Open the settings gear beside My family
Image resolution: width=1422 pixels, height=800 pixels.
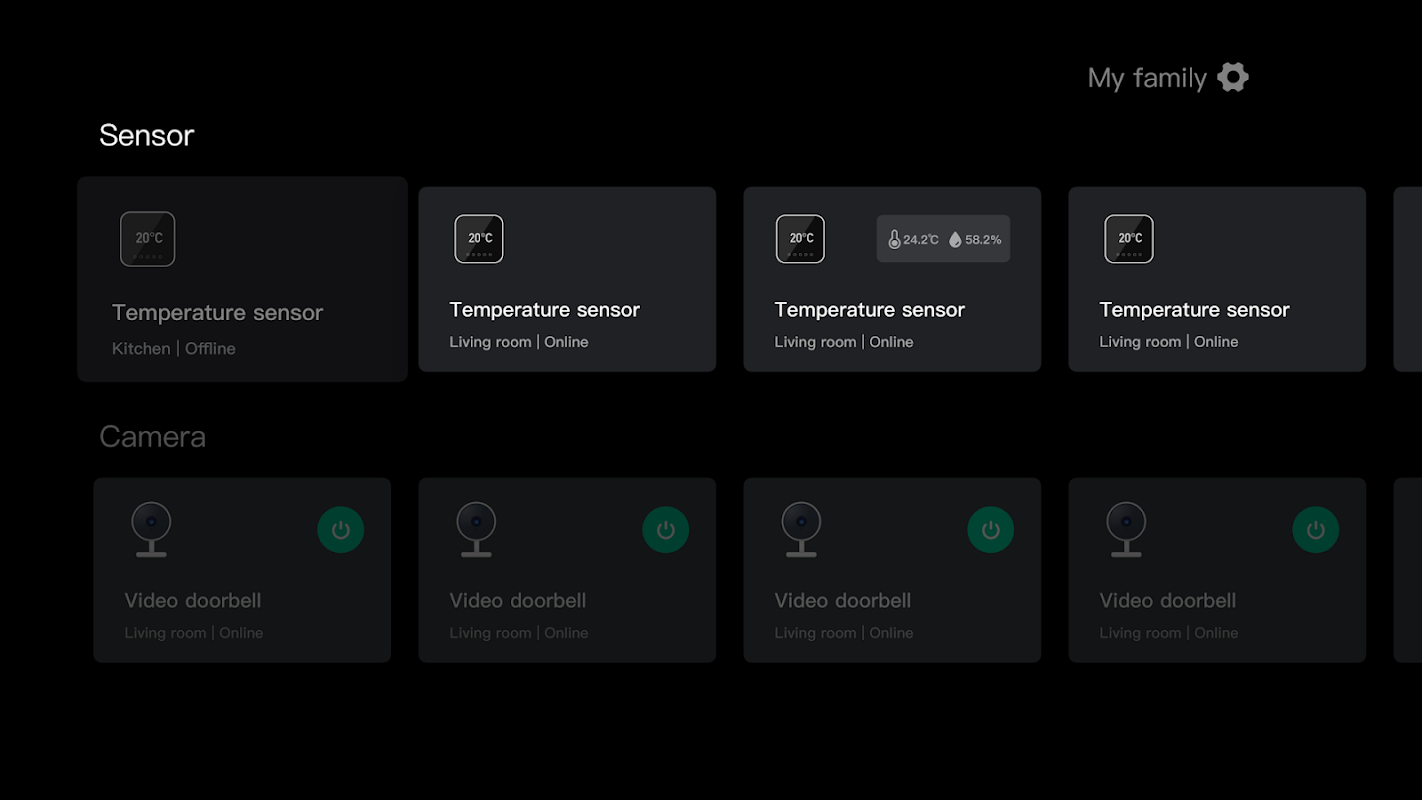[x=1233, y=77]
